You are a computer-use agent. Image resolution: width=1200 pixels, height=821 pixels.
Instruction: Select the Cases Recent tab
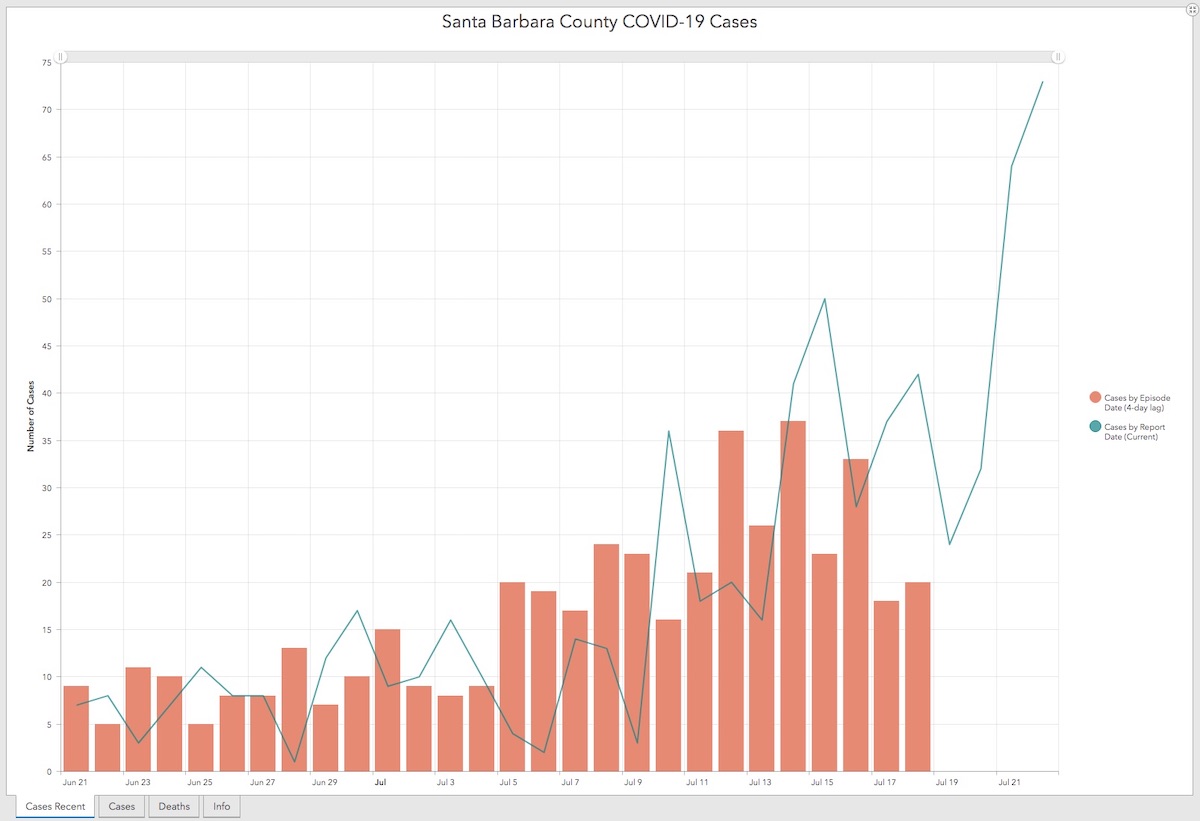click(55, 806)
